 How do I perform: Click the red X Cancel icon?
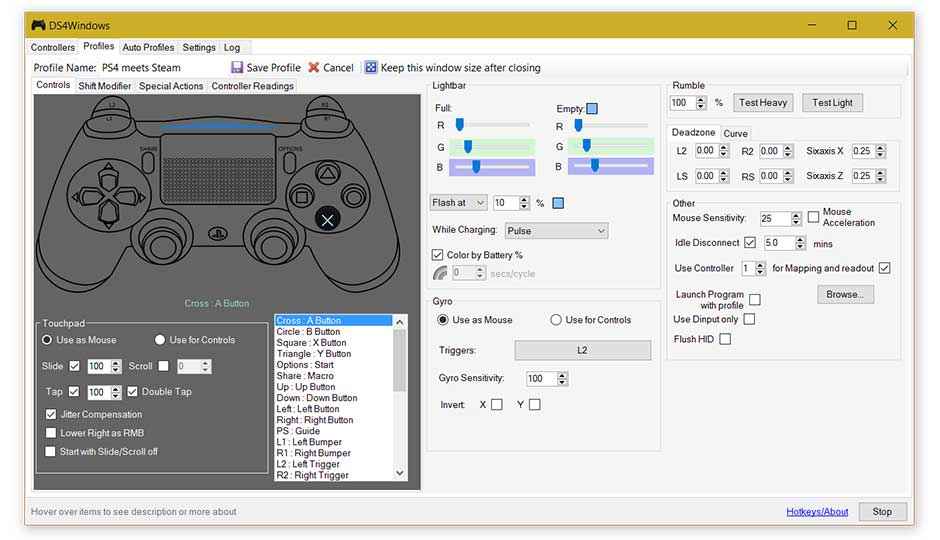[313, 67]
